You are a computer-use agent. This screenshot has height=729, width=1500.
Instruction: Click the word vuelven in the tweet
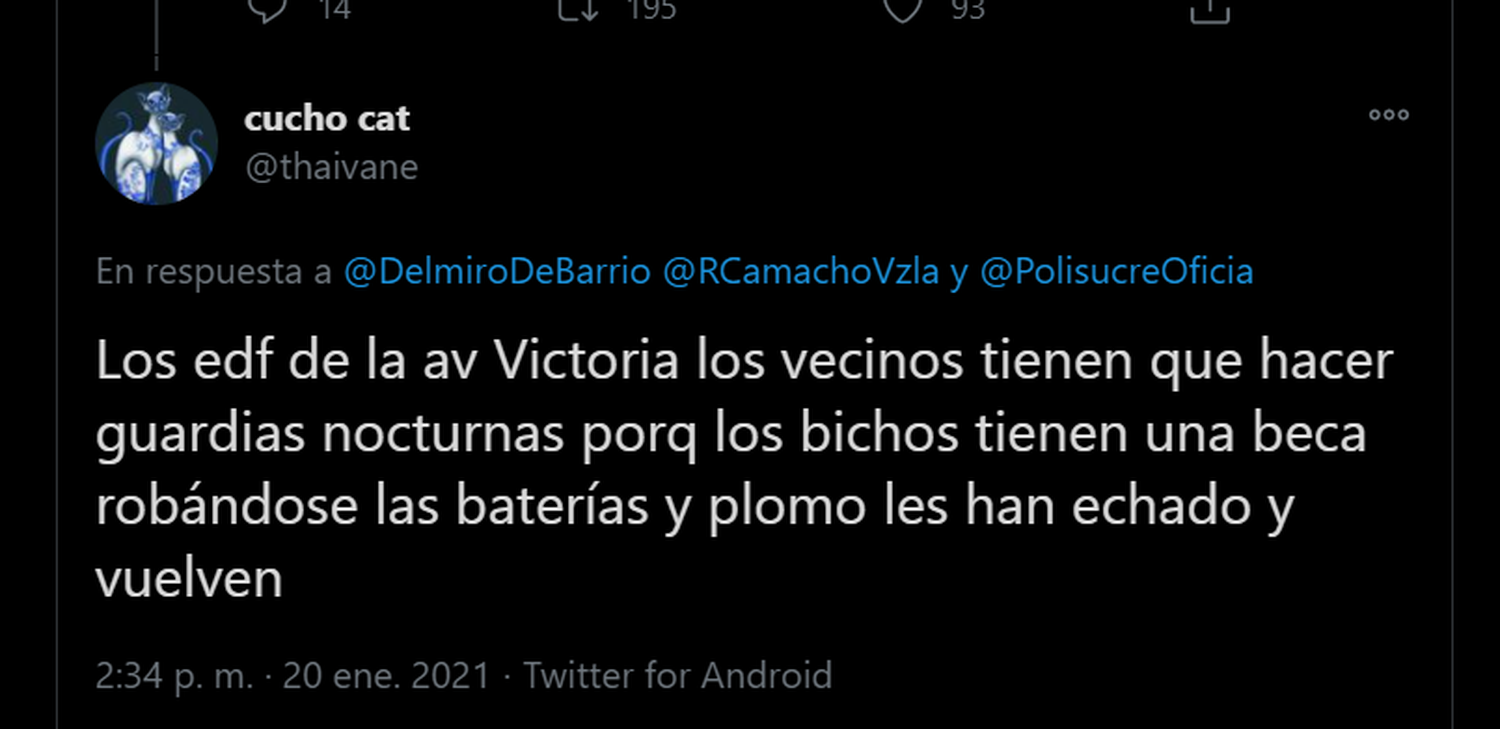[189, 579]
